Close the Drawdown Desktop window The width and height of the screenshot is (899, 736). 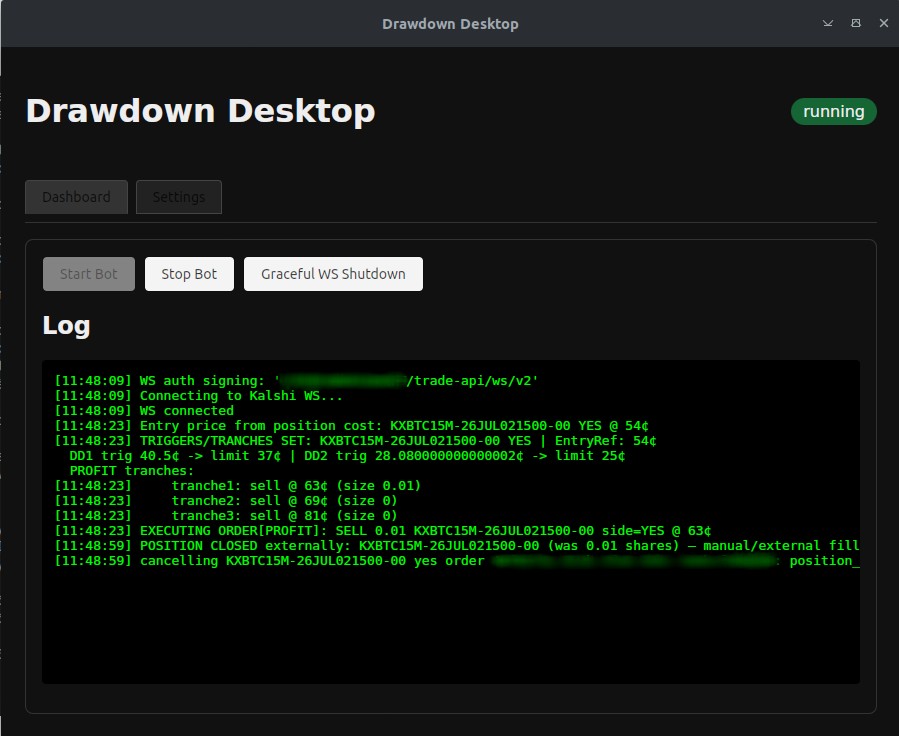pos(884,23)
